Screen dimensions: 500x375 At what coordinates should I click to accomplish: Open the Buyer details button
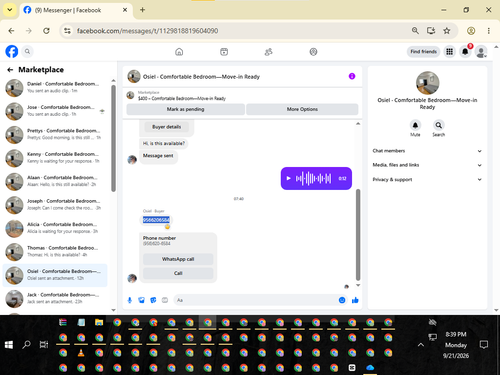click(x=167, y=127)
